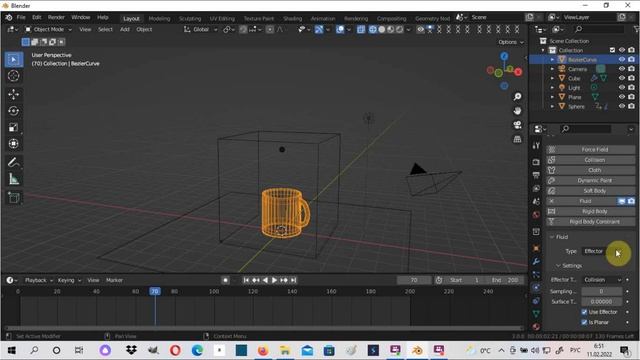Switch perspective/orthographic grid icon

pyautogui.click(x=517, y=139)
